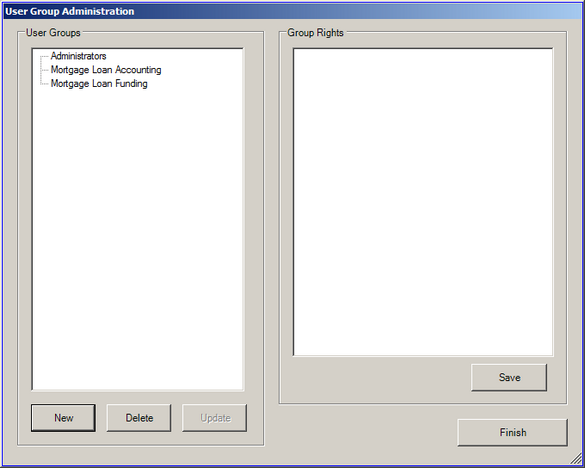Click empty gray space left of Finish button
Image resolution: width=585 pixels, height=468 pixels.
pyautogui.click(x=366, y=433)
